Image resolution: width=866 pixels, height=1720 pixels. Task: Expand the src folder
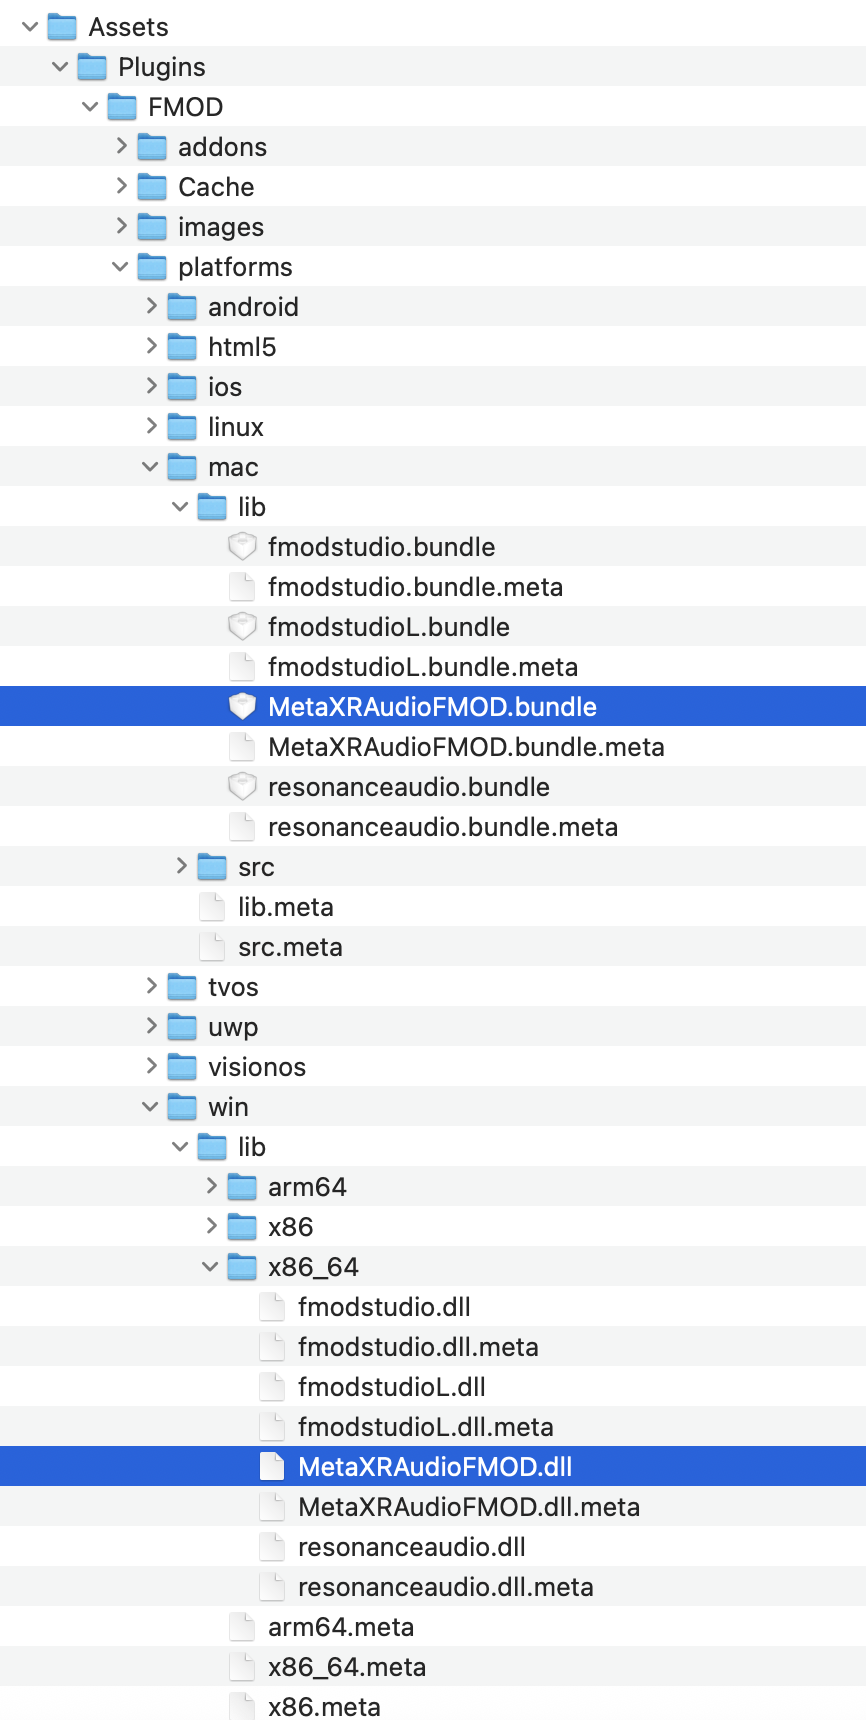pos(181,866)
